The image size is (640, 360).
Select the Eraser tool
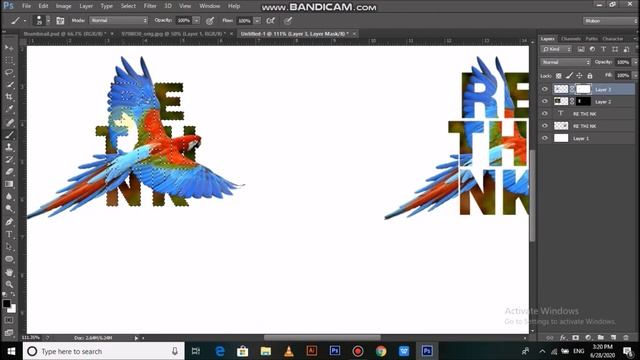point(9,172)
